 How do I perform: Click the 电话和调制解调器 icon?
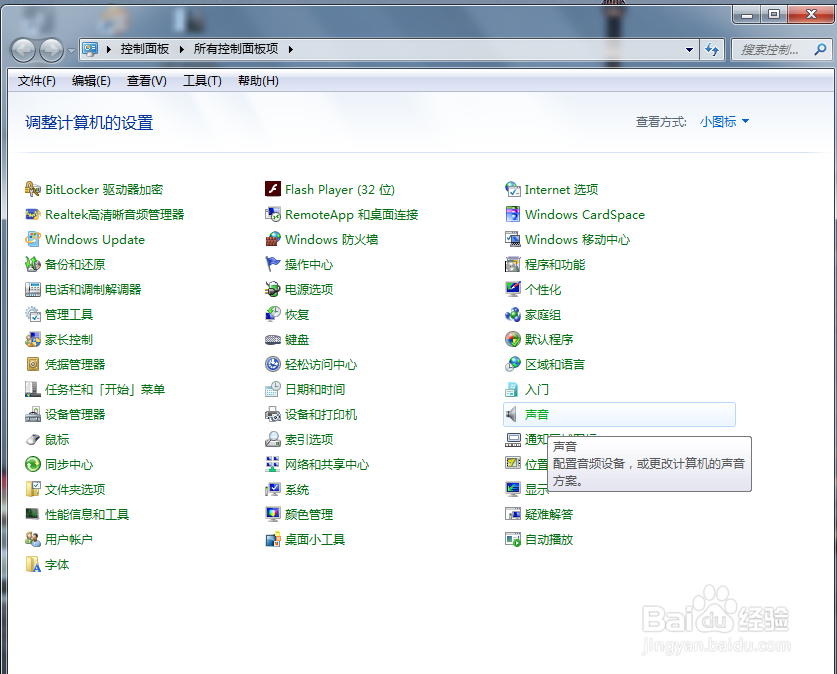click(33, 290)
